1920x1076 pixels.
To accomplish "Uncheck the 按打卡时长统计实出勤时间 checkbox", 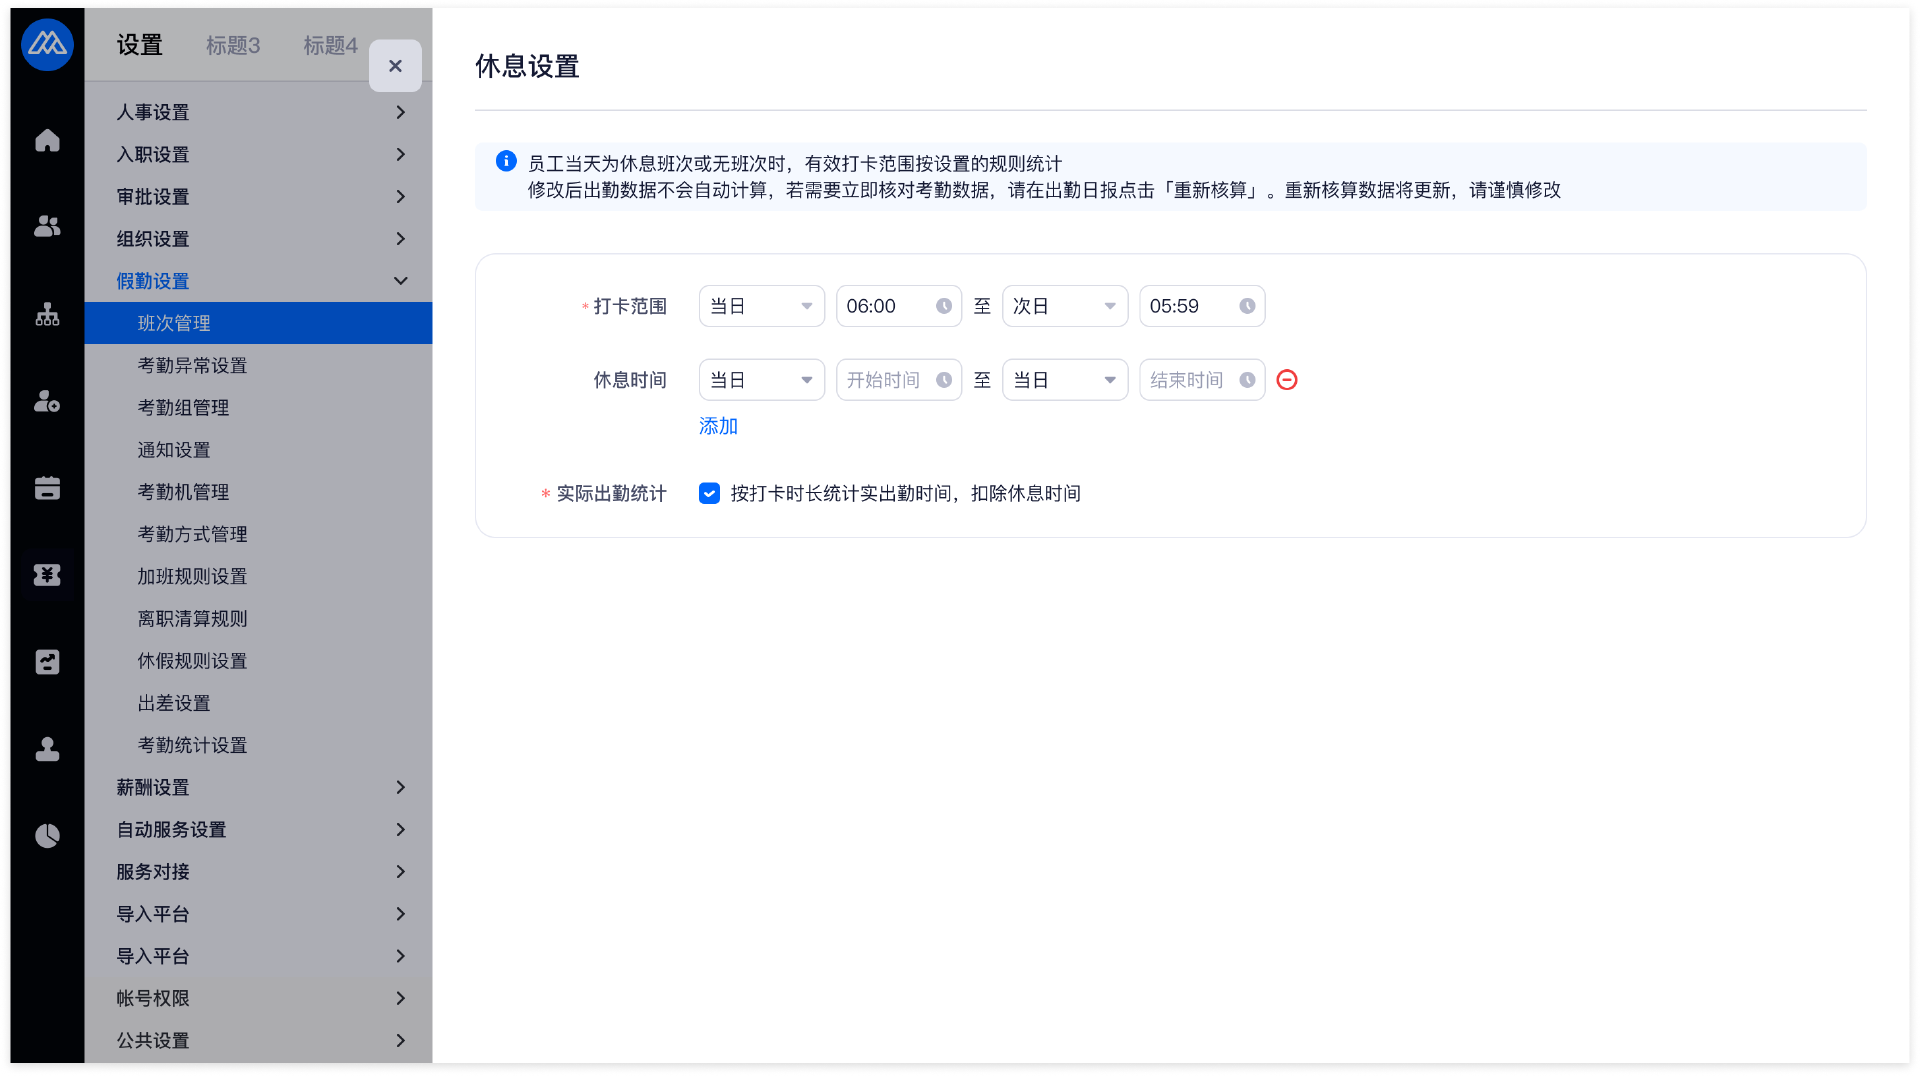I will click(709, 493).
